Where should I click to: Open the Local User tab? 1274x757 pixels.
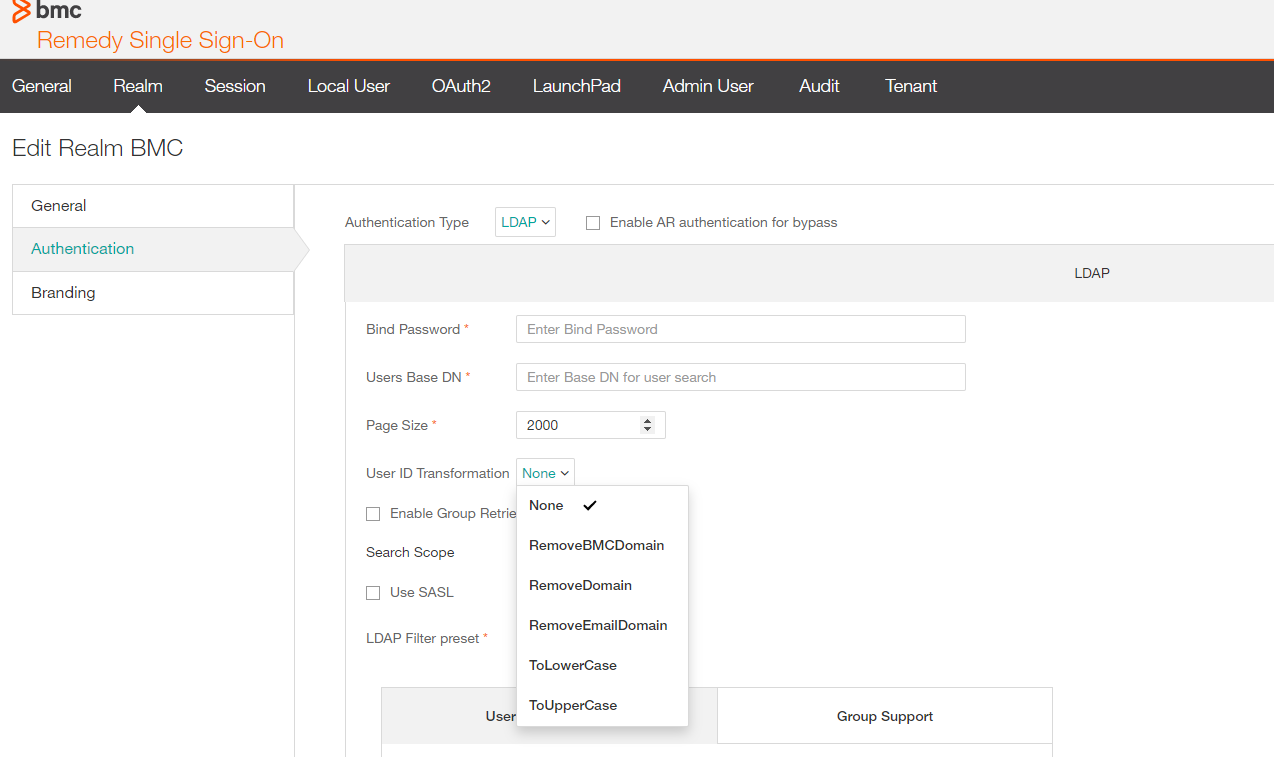349,86
